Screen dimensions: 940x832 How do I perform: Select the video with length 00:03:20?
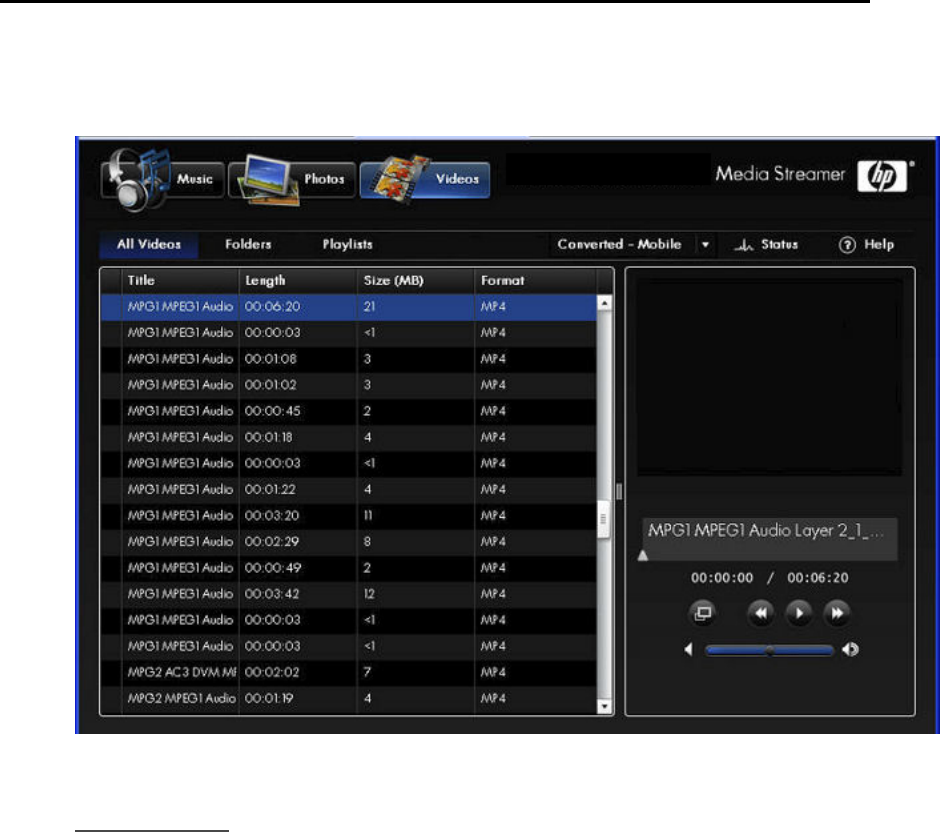(349, 516)
